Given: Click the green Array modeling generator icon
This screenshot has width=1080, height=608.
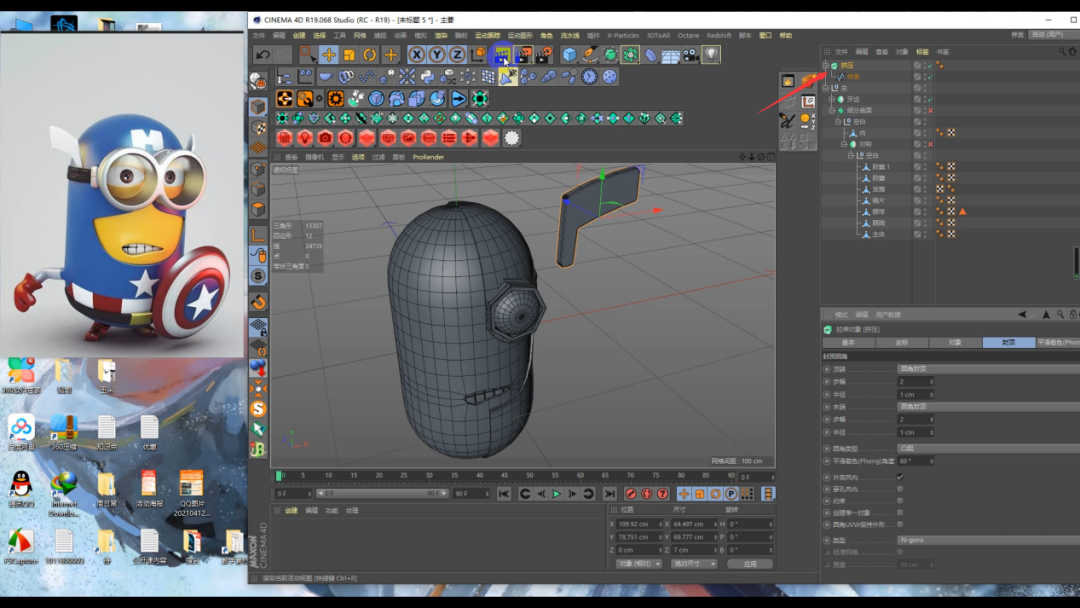Looking at the screenshot, I should pyautogui.click(x=630, y=54).
